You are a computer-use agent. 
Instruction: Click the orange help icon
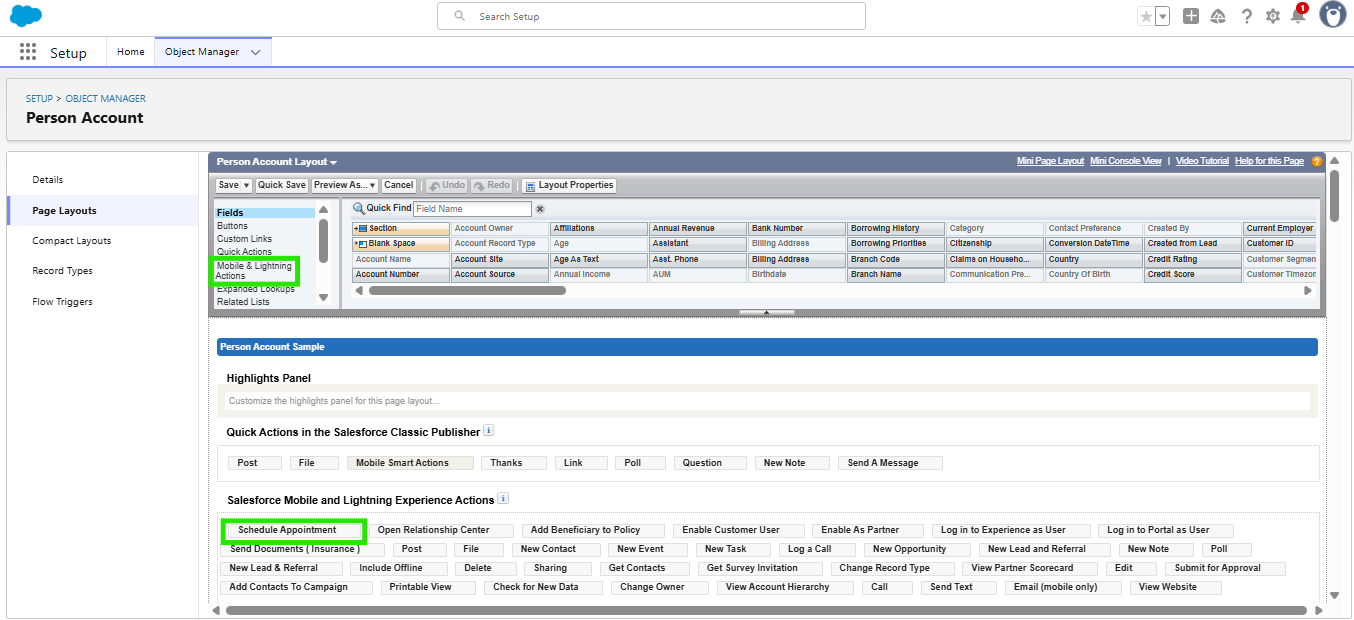click(x=1317, y=161)
